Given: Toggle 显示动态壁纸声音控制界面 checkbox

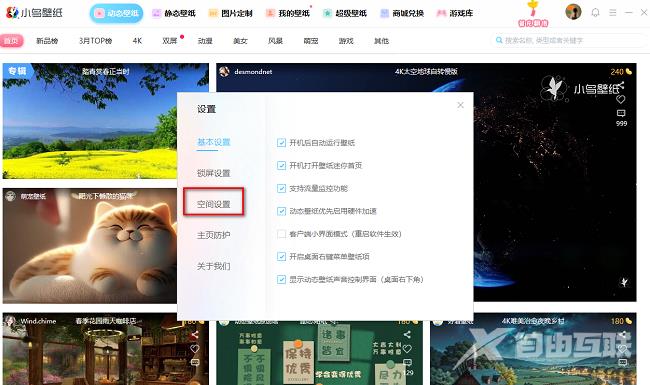Looking at the screenshot, I should [x=281, y=279].
